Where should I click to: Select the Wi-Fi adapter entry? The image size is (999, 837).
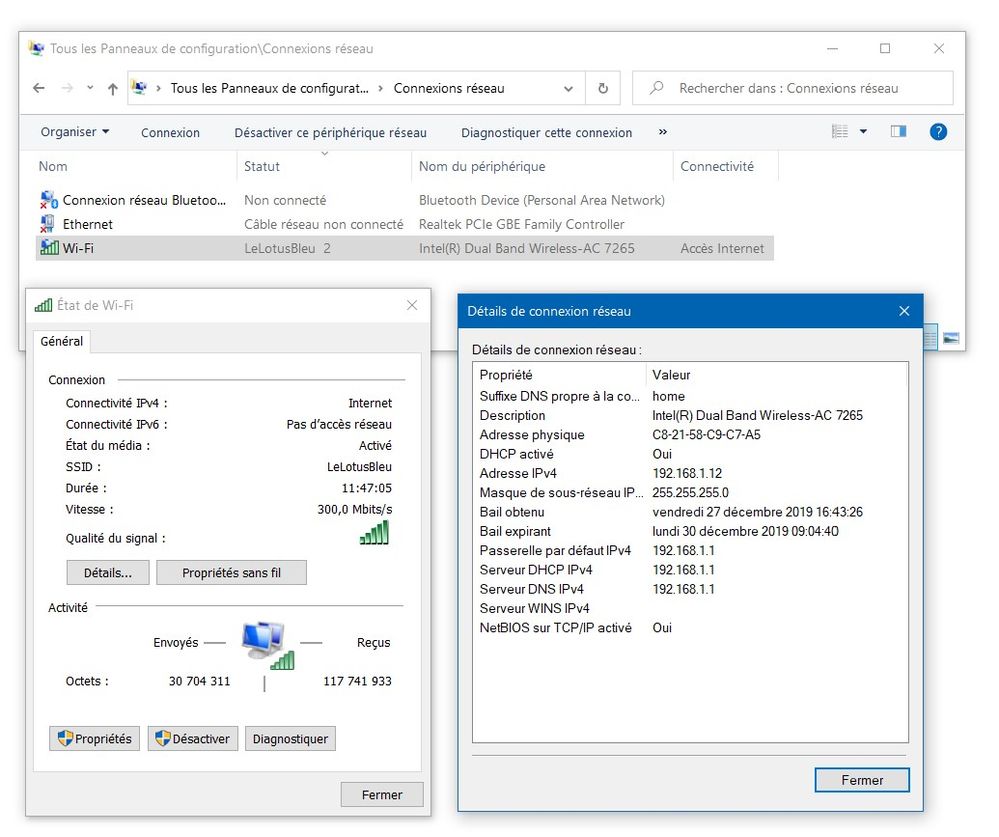[x=78, y=248]
